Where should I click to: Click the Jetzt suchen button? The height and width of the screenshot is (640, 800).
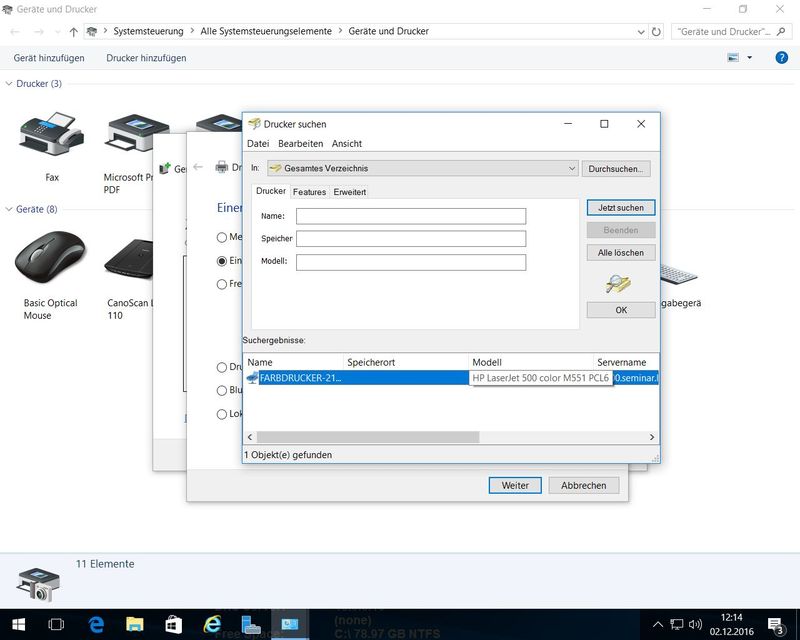[x=621, y=208]
